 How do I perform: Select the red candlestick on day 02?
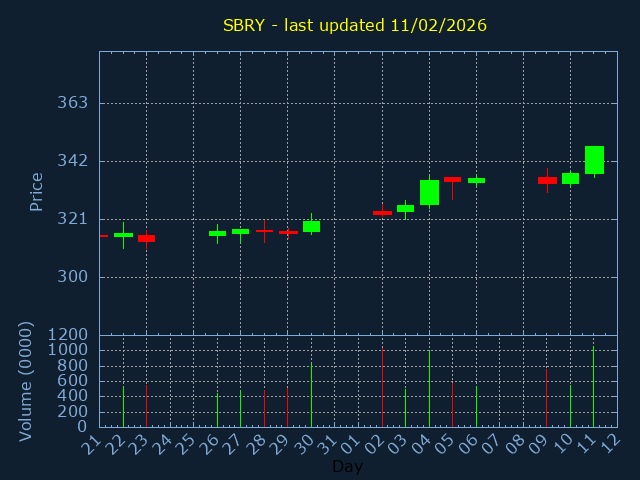[x=382, y=212]
